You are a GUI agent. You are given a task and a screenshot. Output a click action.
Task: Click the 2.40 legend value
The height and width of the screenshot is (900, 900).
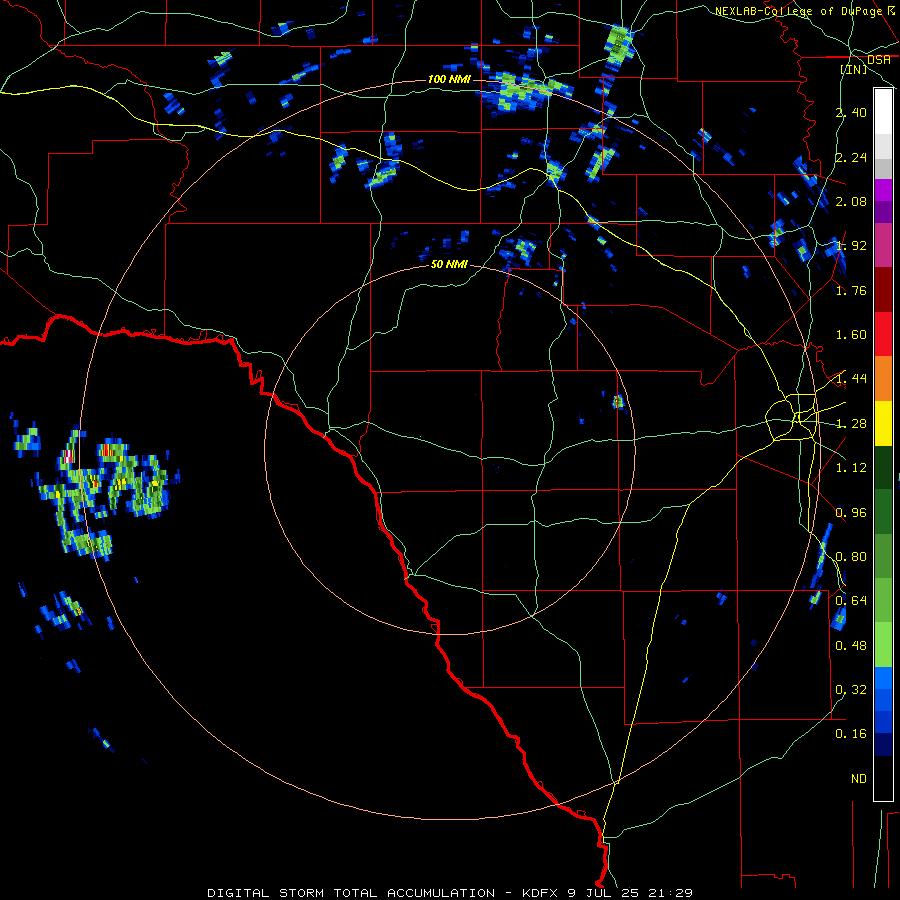pyautogui.click(x=851, y=112)
